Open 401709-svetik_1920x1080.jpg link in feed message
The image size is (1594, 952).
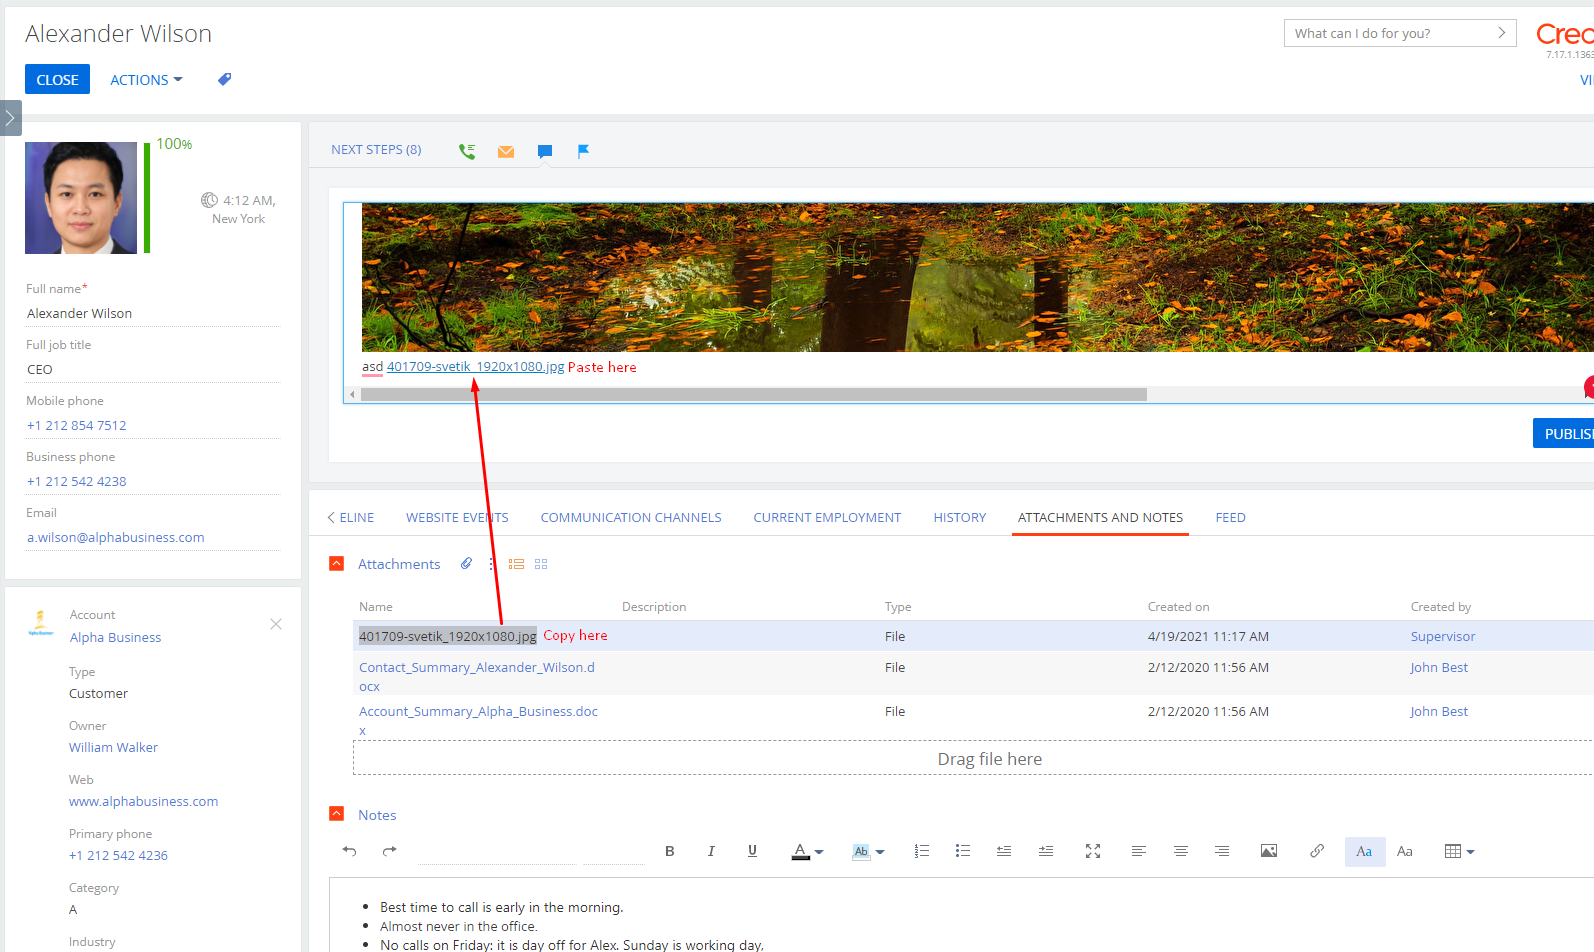click(476, 367)
